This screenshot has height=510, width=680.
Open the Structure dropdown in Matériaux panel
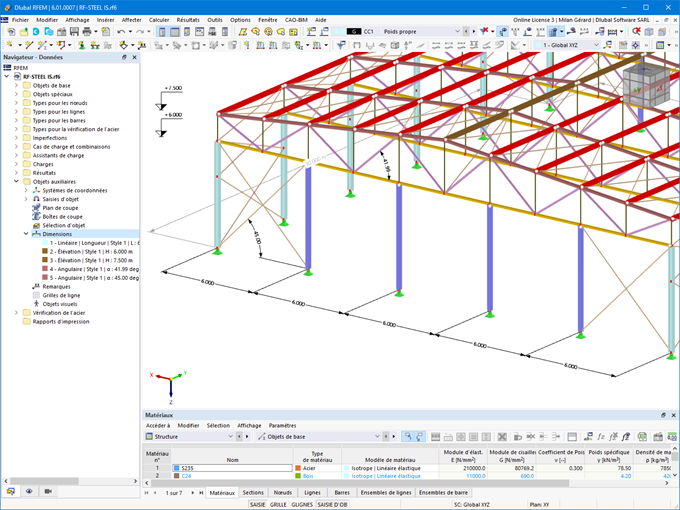coord(231,437)
